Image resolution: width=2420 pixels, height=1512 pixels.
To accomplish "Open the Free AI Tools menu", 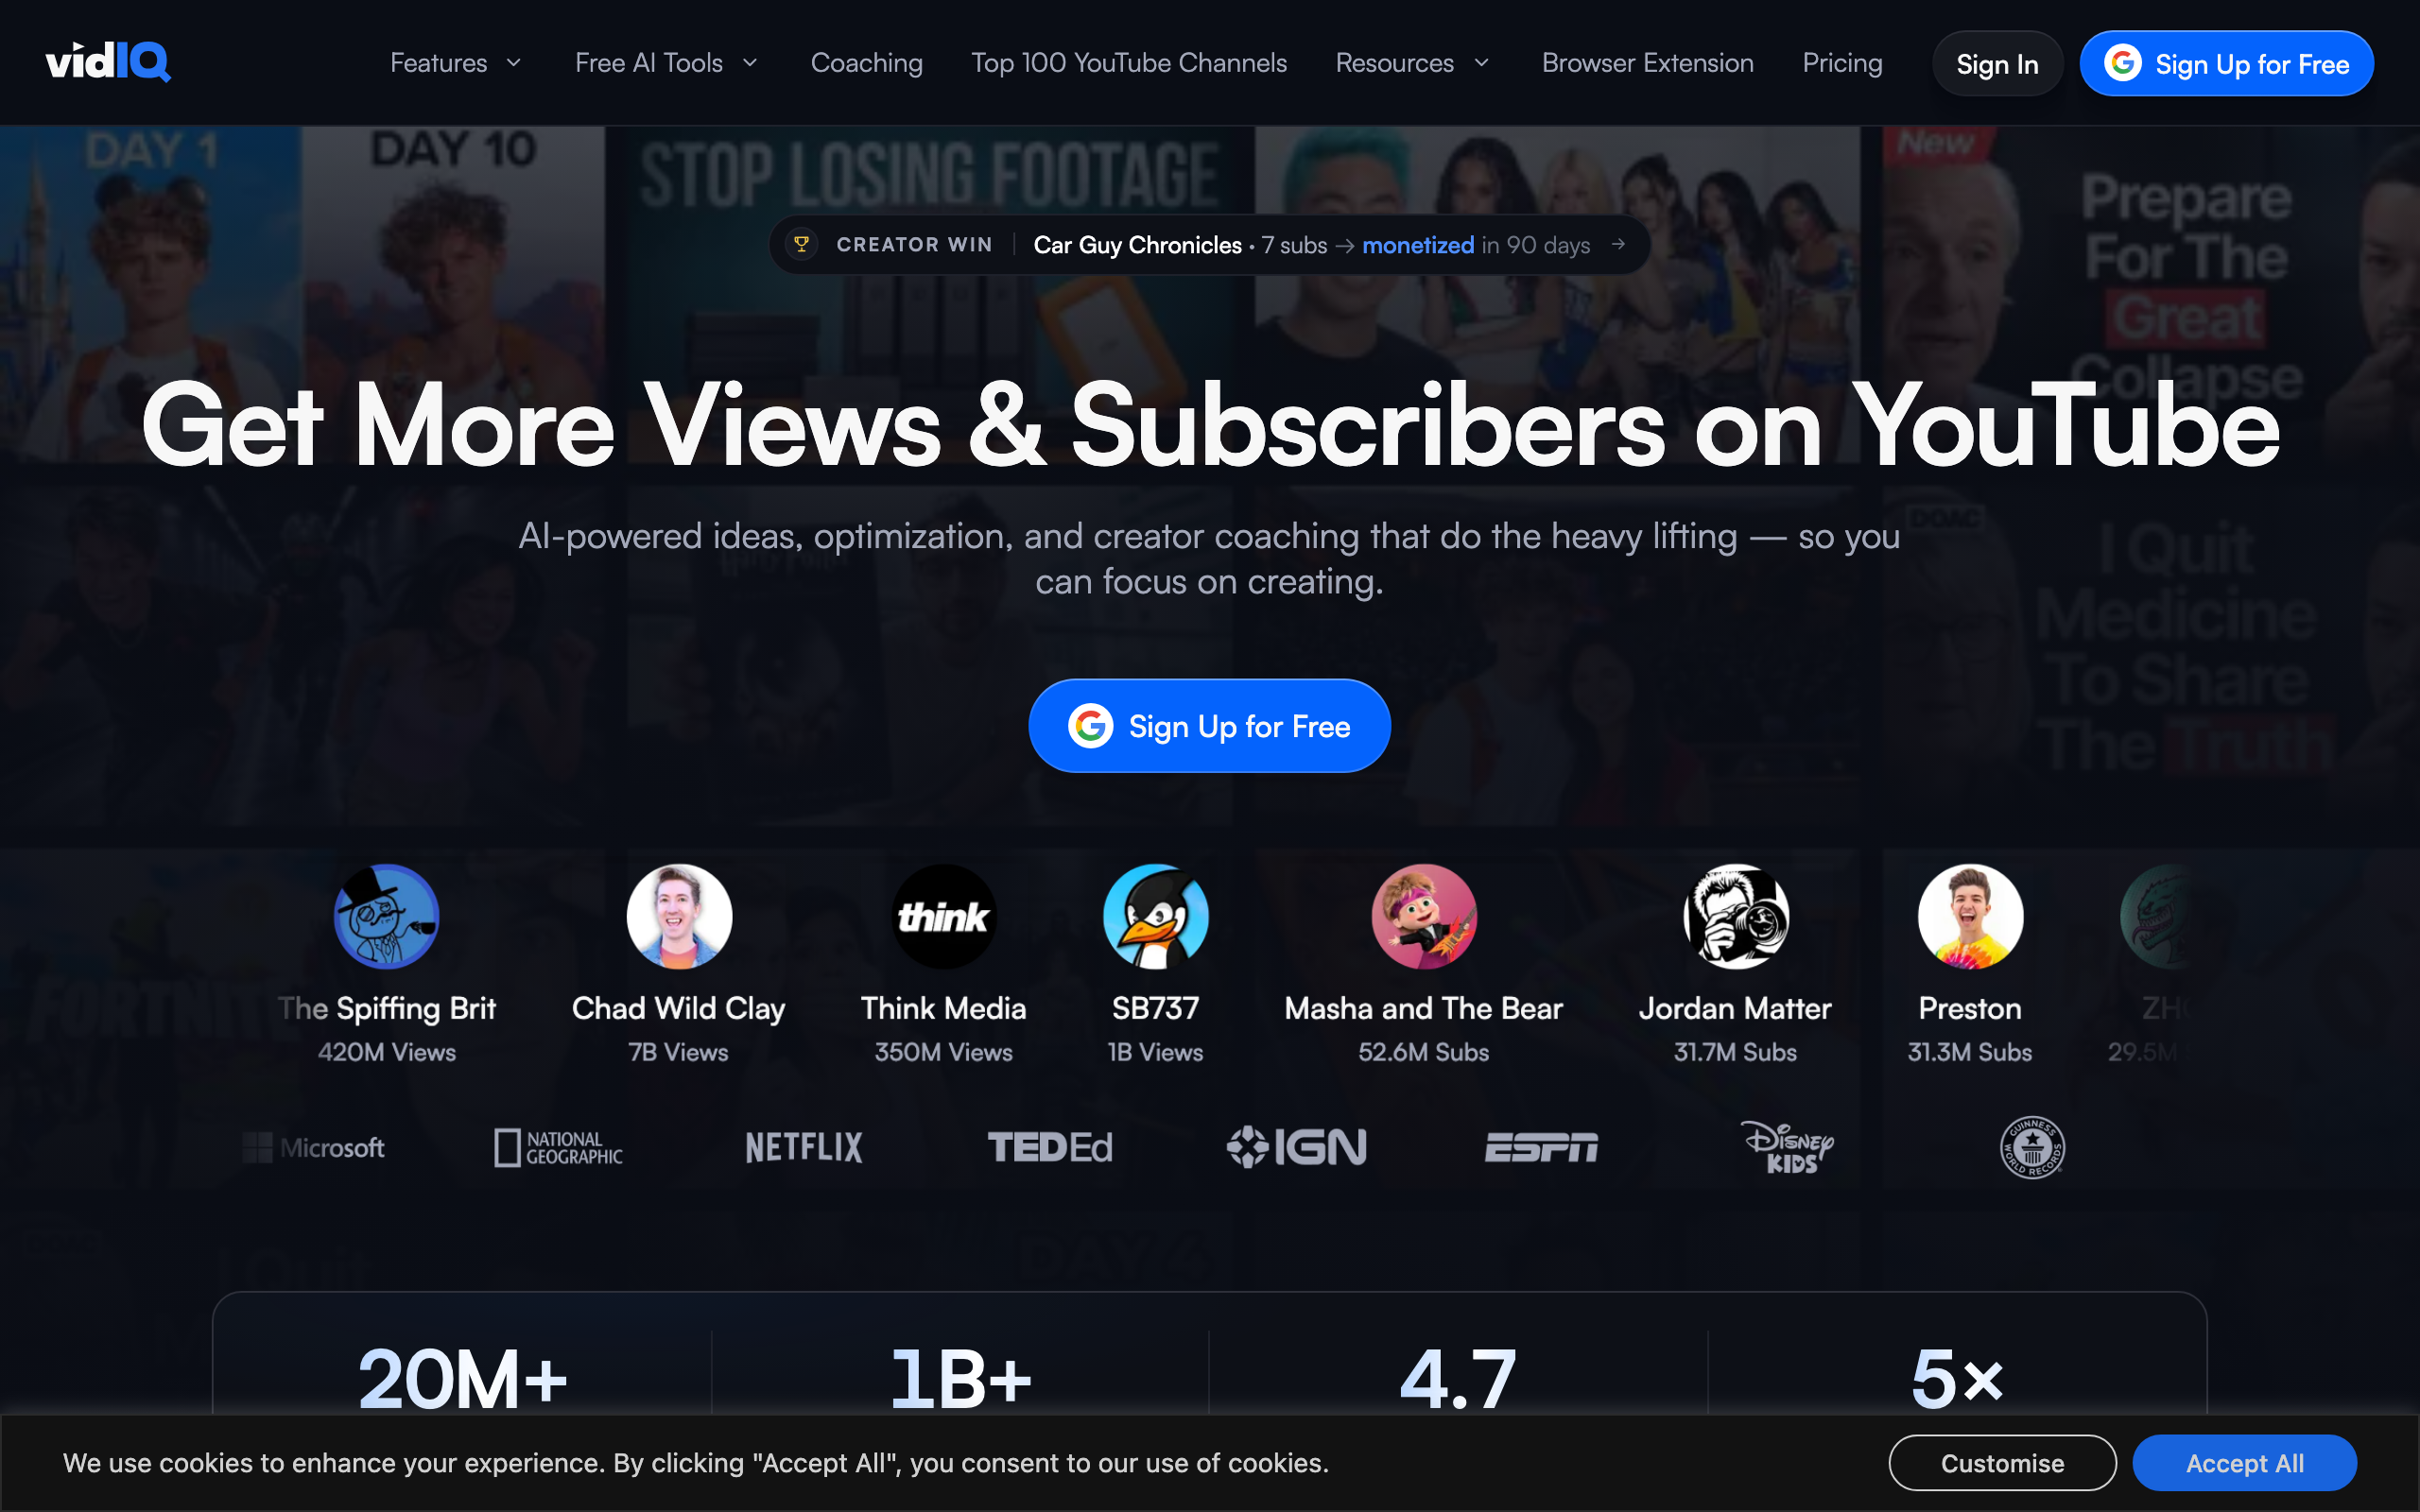I will click(667, 63).
